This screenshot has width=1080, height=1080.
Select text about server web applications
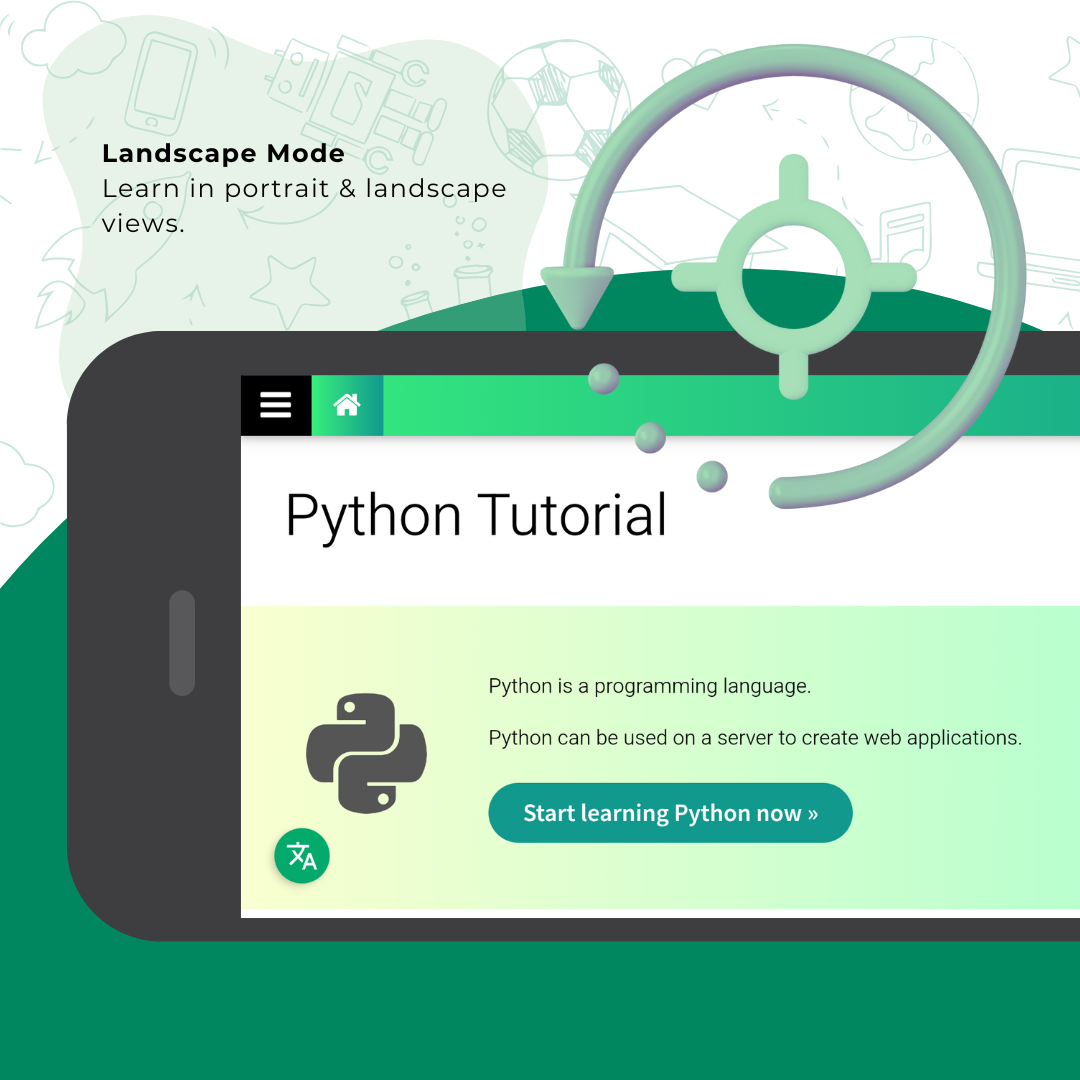coord(755,738)
